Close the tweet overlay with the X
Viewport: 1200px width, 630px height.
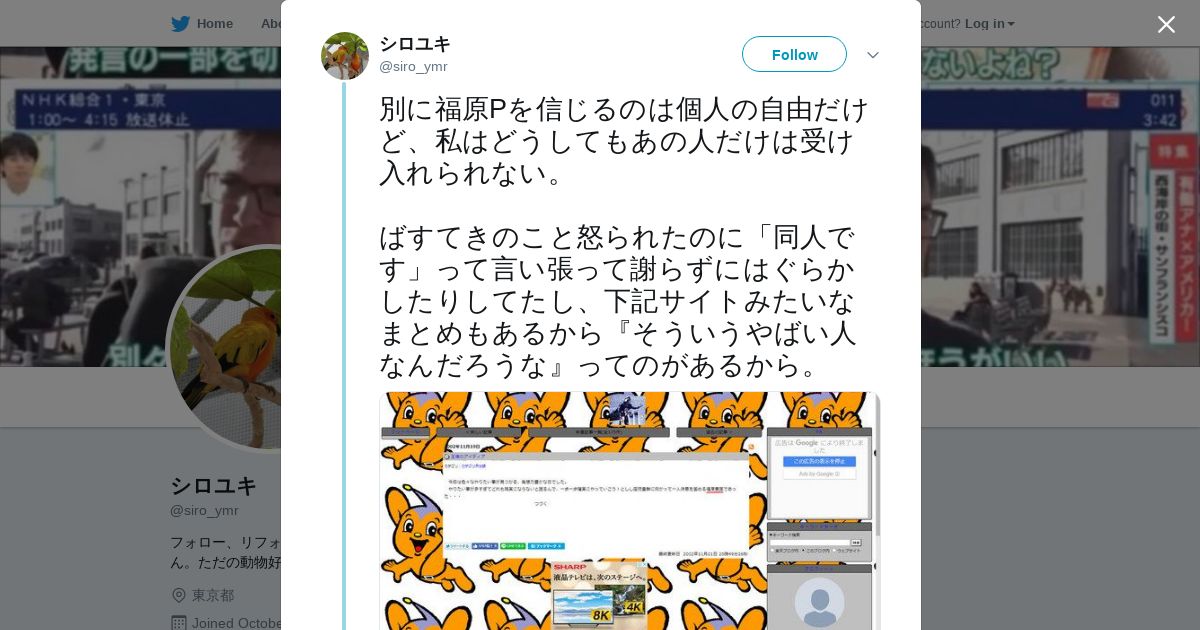[1166, 24]
